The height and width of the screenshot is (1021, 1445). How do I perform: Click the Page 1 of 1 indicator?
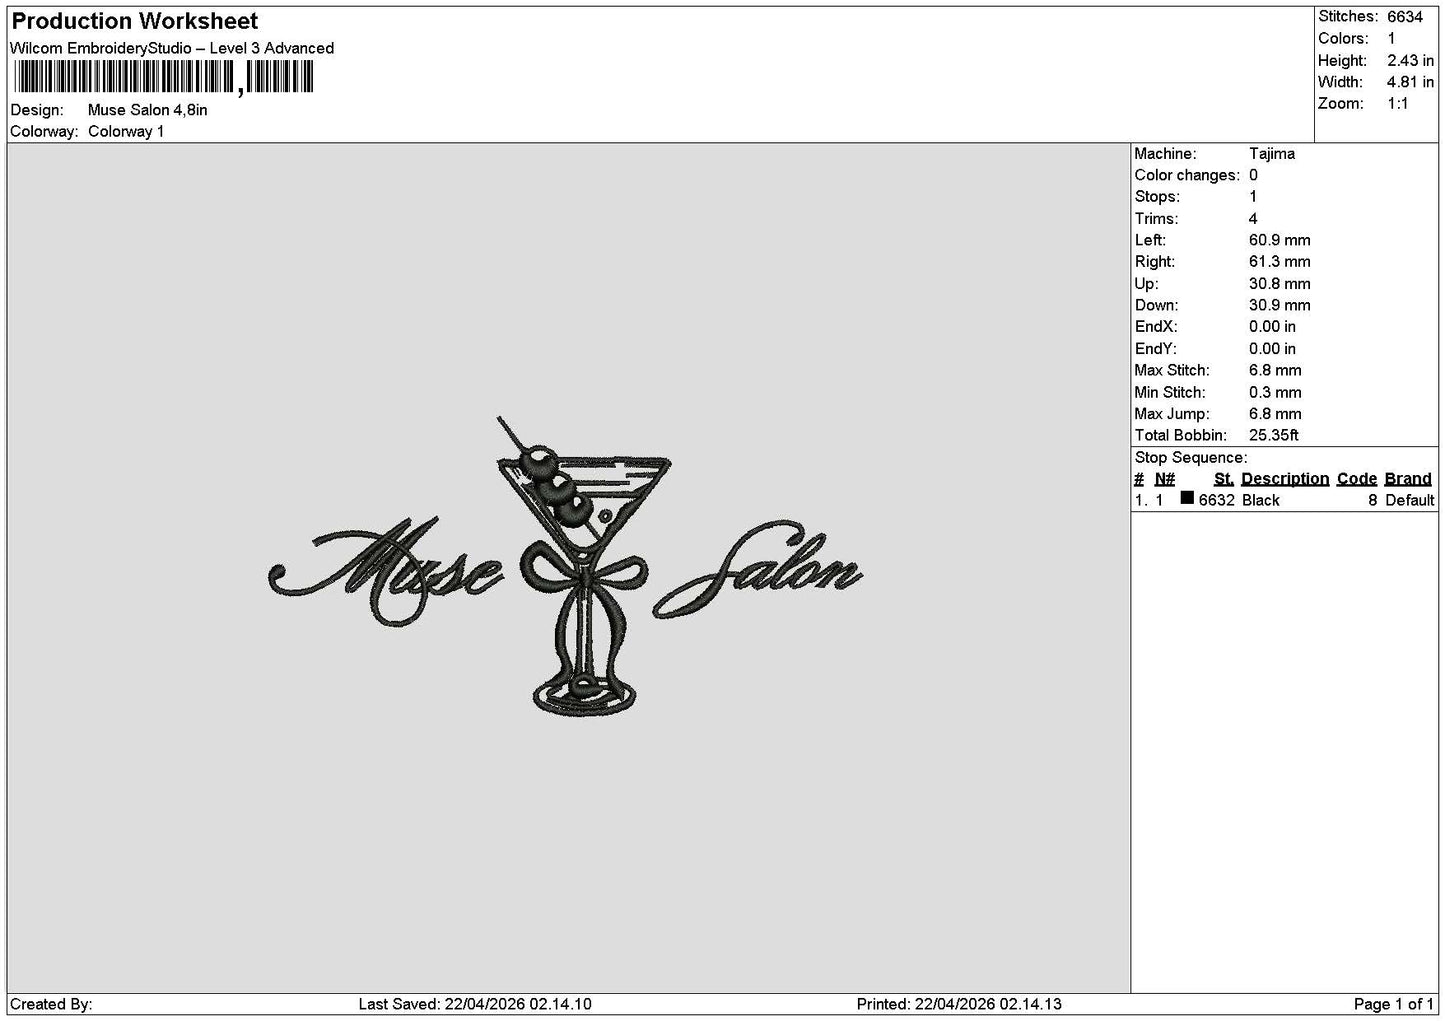[1394, 1004]
